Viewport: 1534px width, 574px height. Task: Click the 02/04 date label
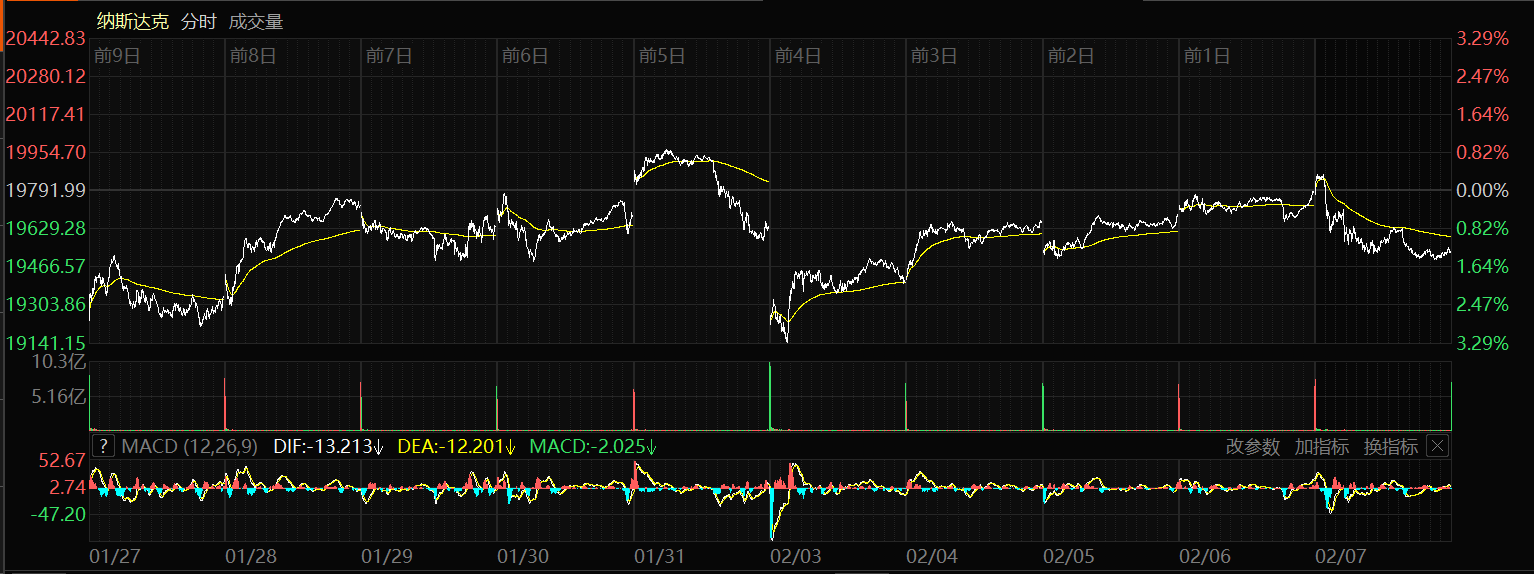931,556
